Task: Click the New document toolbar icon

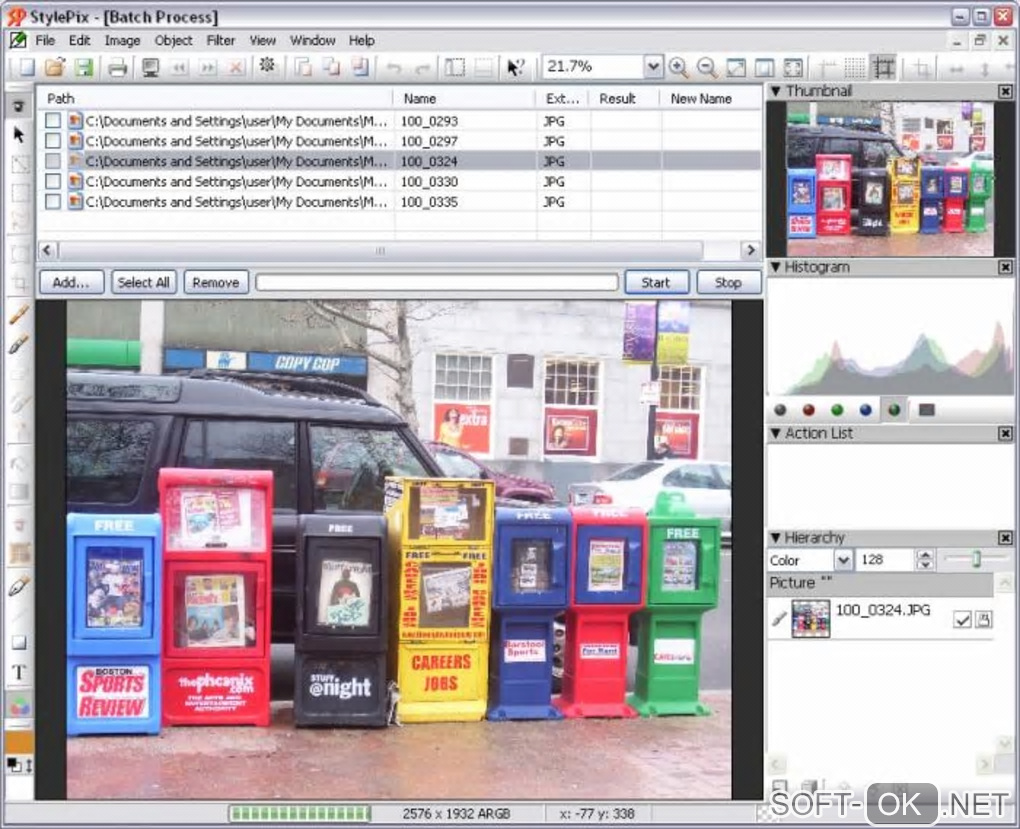Action: [x=26, y=67]
